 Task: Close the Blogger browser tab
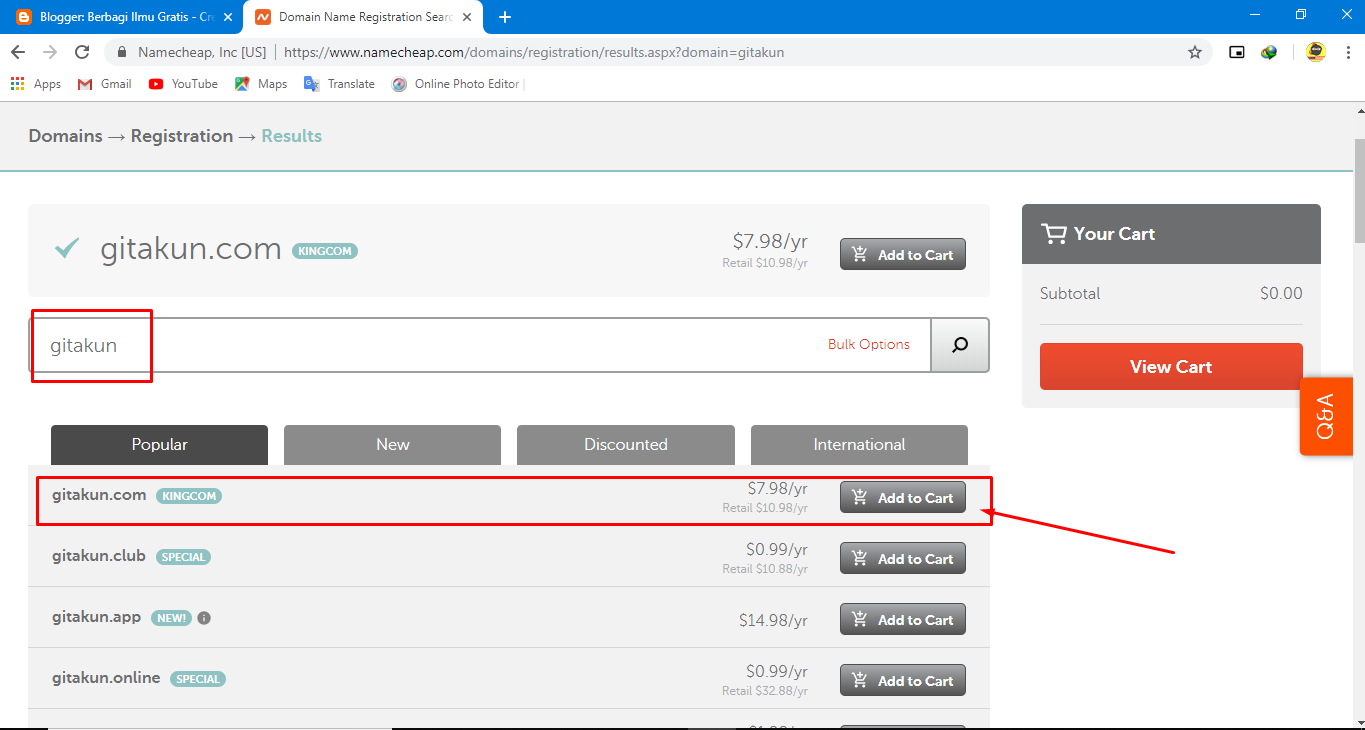point(227,17)
